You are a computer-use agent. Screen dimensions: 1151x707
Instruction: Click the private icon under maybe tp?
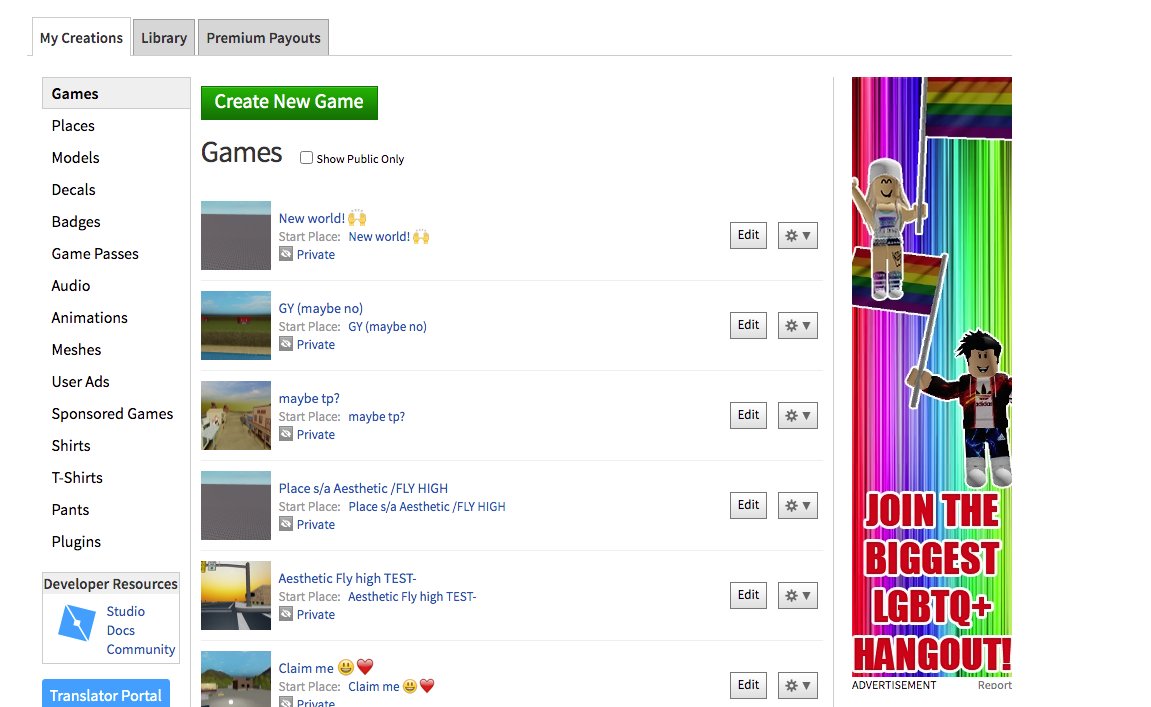[x=286, y=434]
